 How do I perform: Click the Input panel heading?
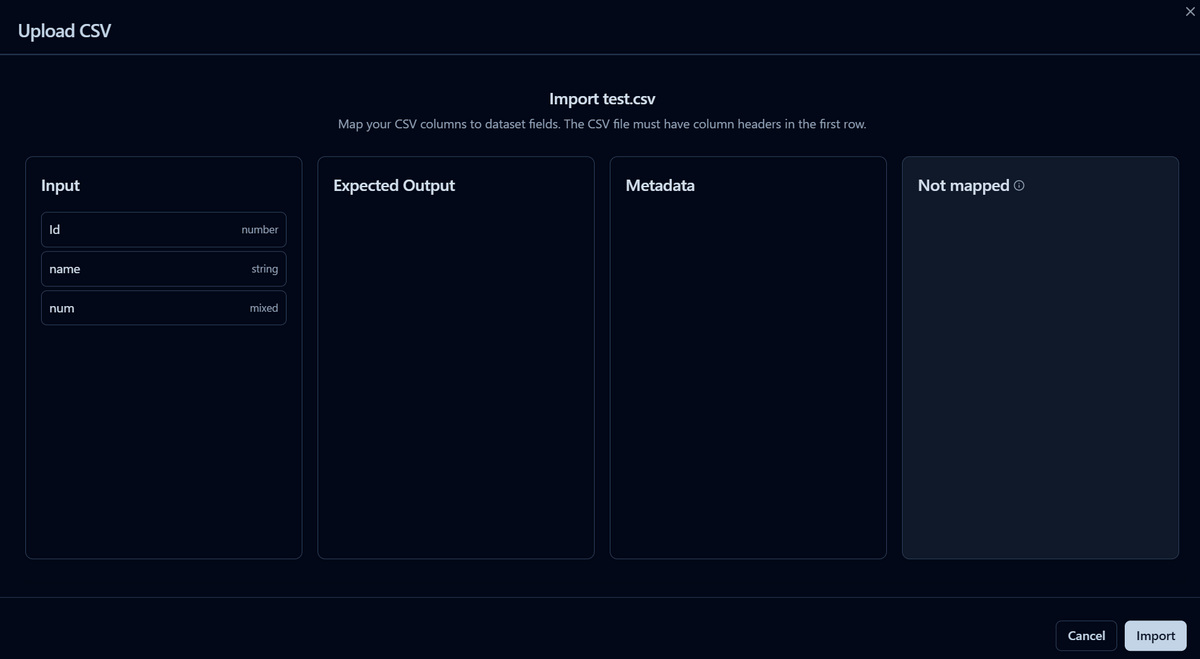pos(60,186)
